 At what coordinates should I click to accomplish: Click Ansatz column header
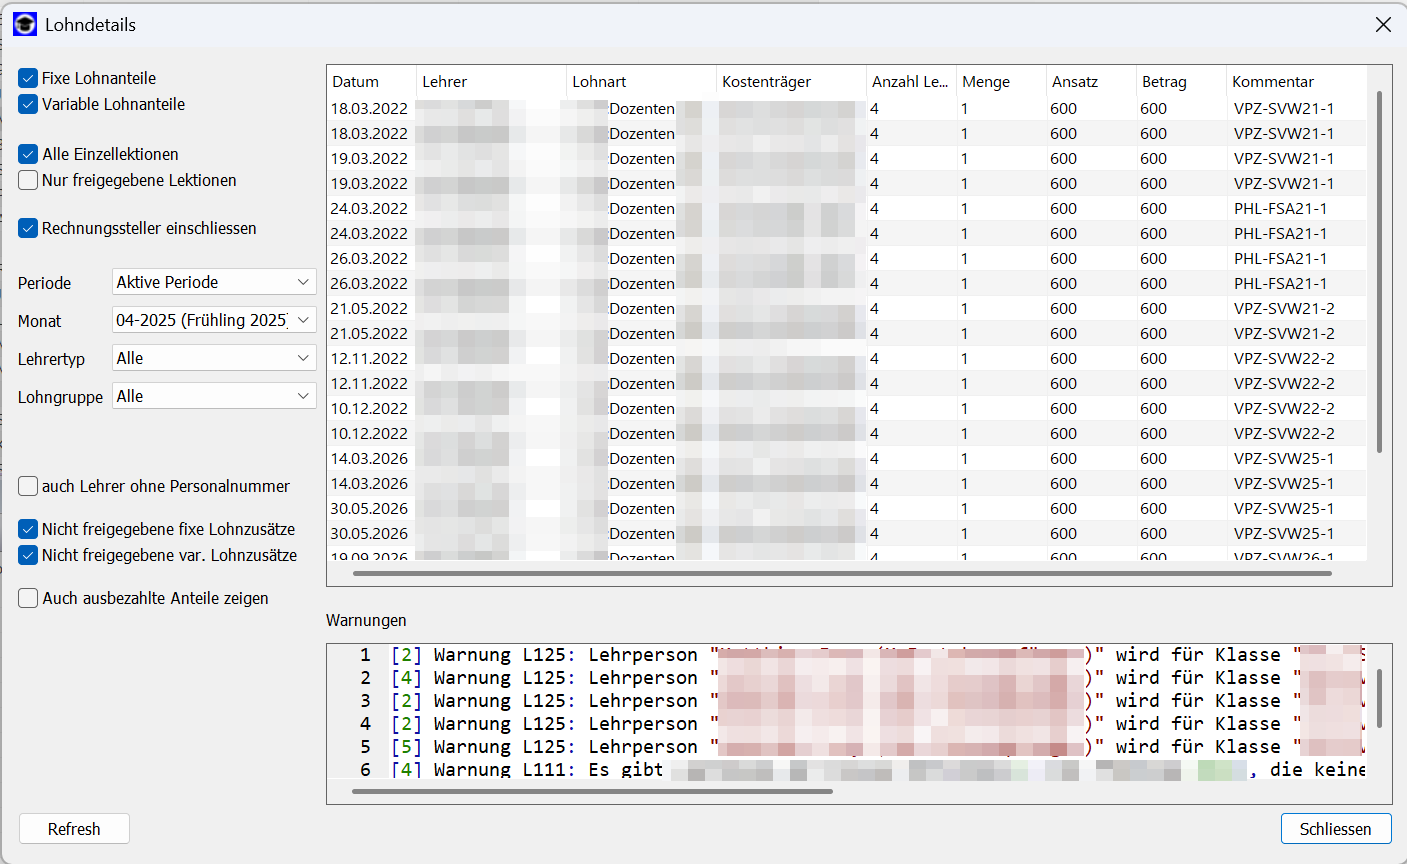click(x=1091, y=82)
